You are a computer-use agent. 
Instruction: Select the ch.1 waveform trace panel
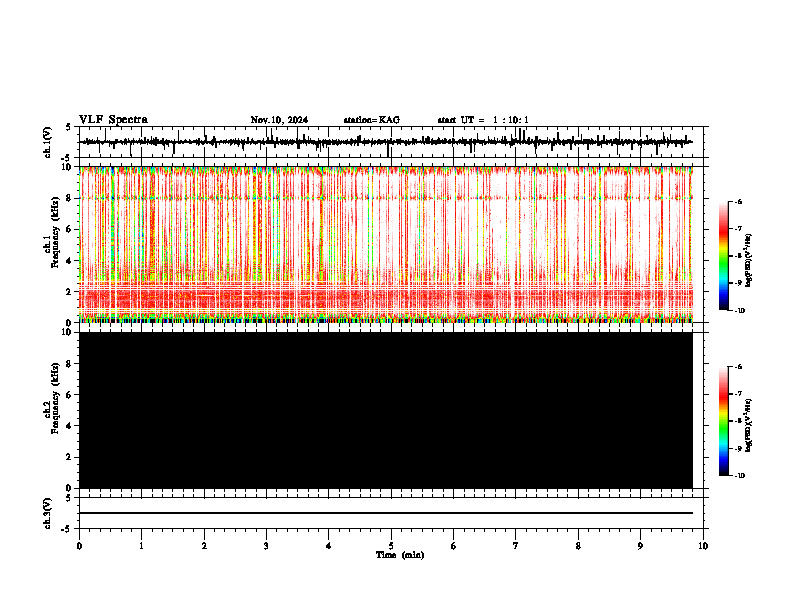pyautogui.click(x=391, y=142)
